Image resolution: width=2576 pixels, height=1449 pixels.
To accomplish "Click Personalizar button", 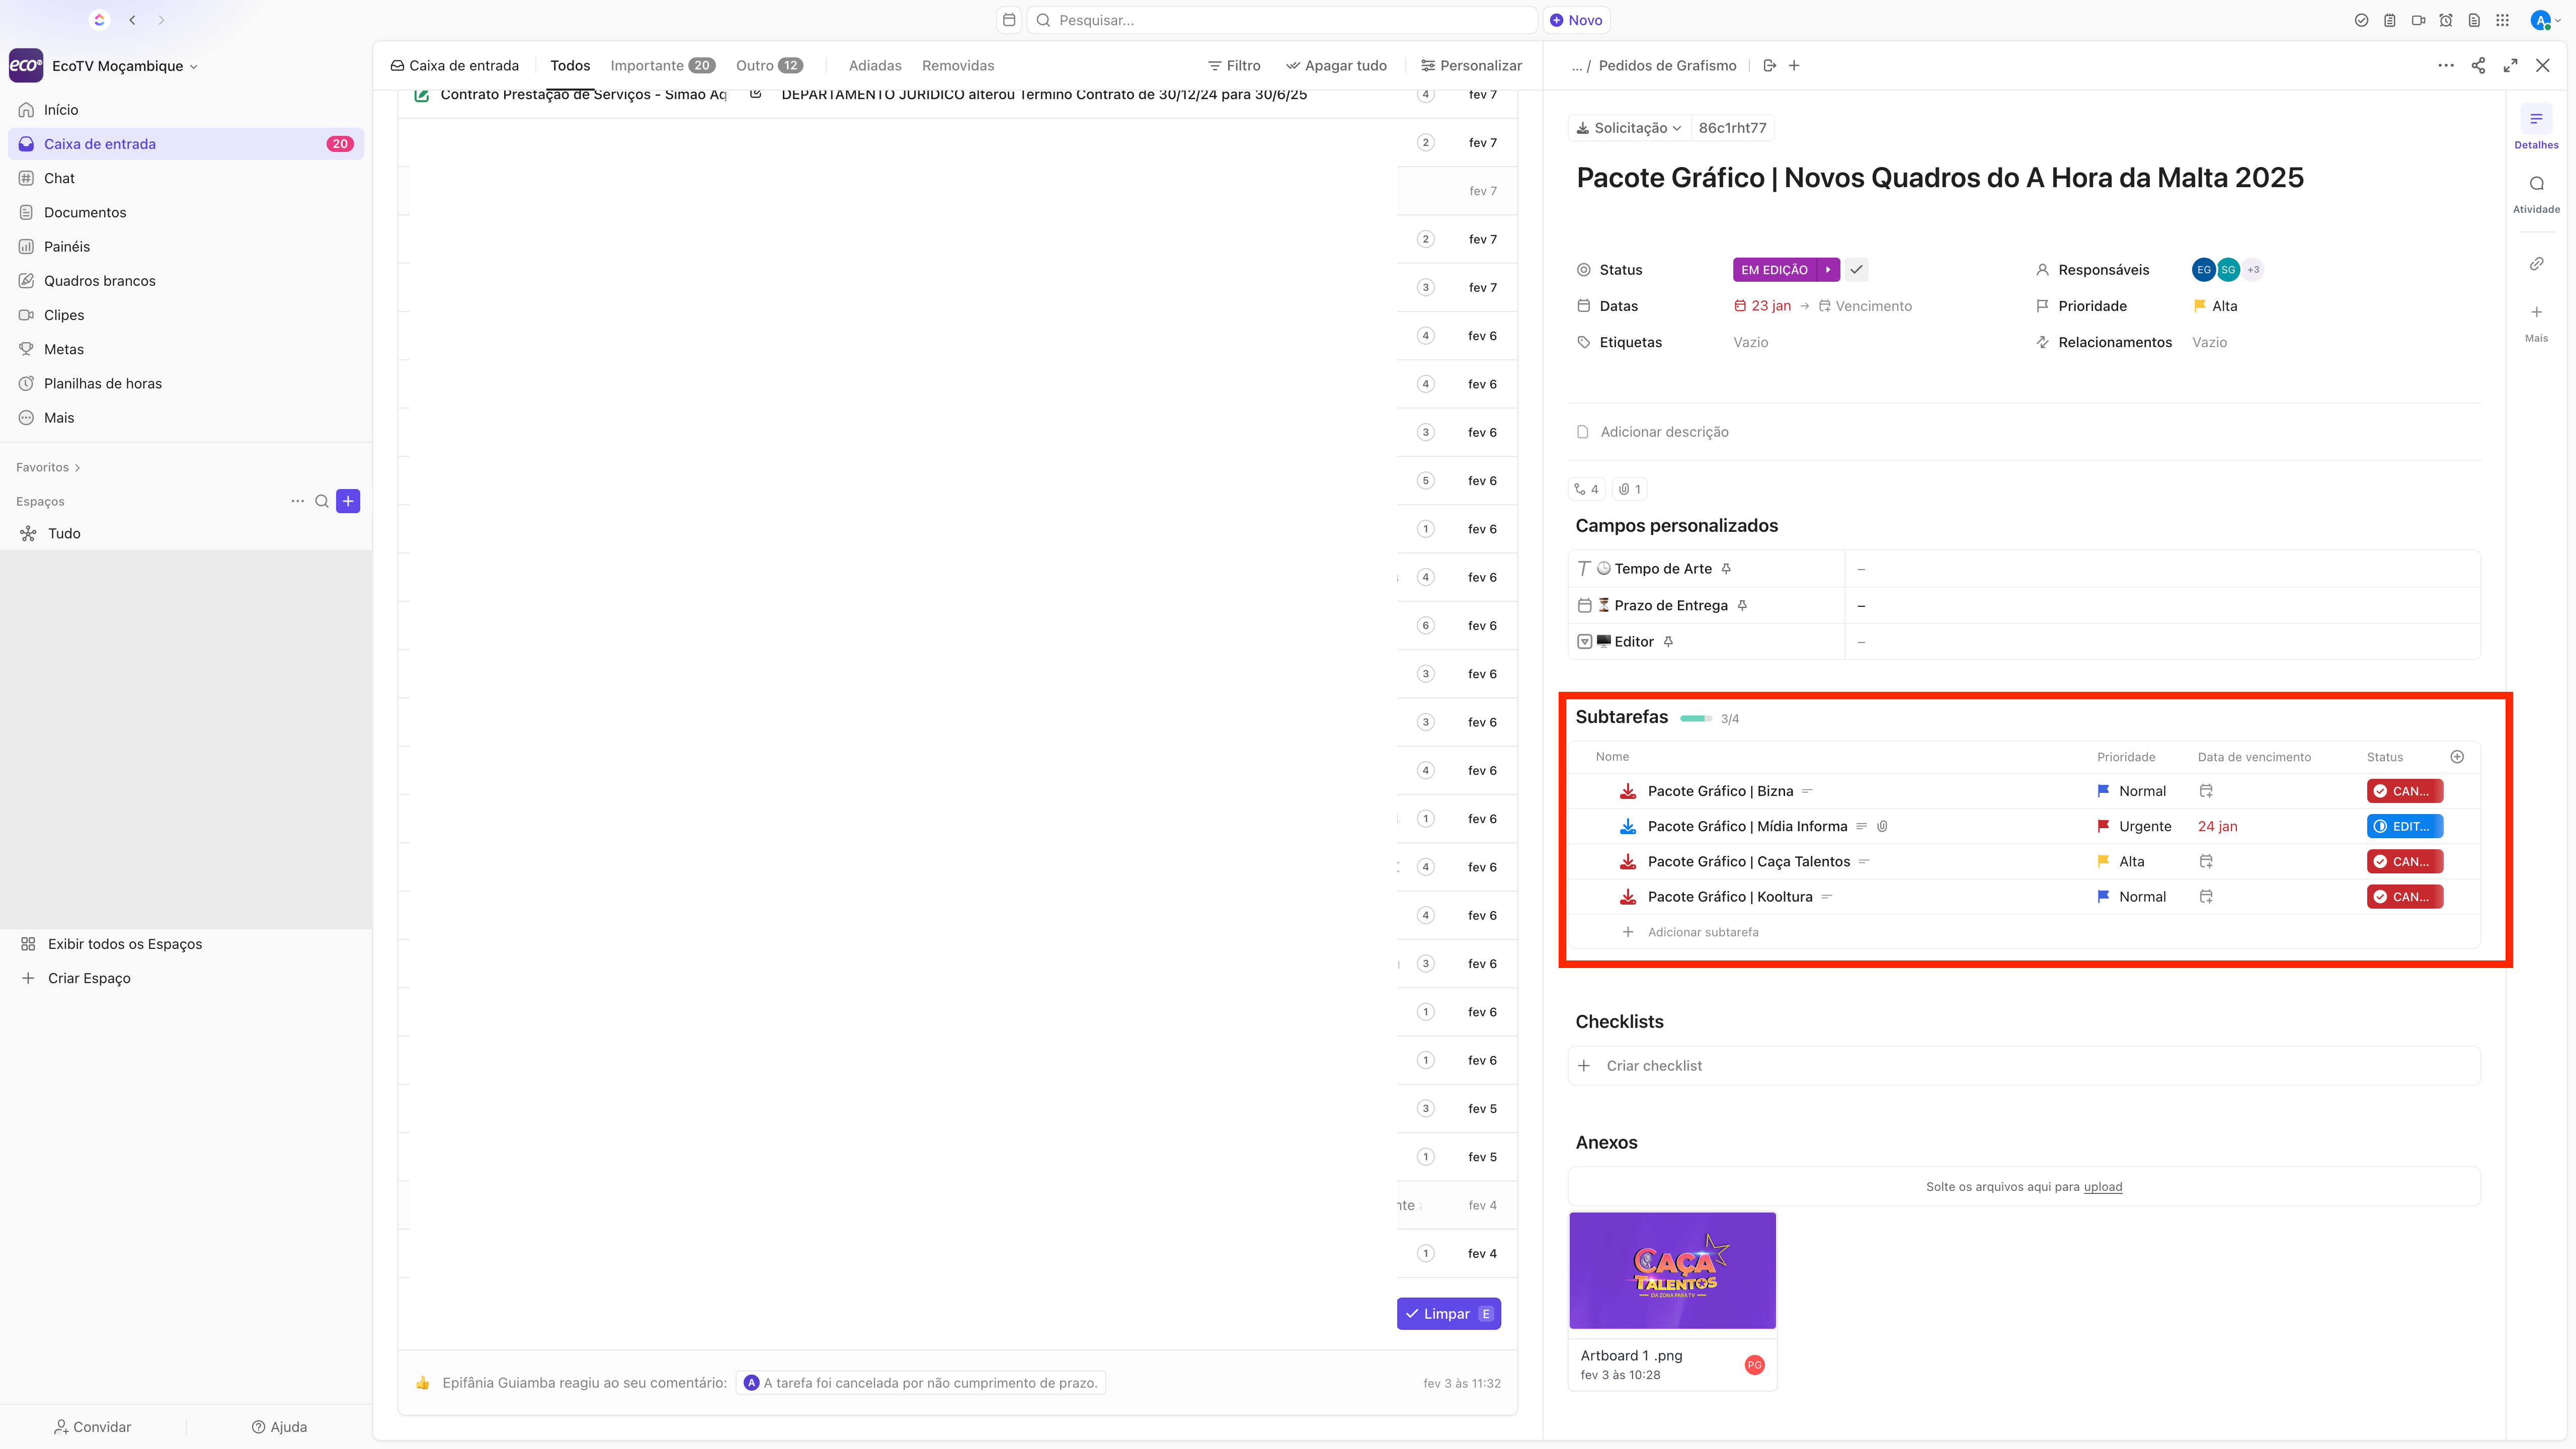I will tap(1471, 66).
